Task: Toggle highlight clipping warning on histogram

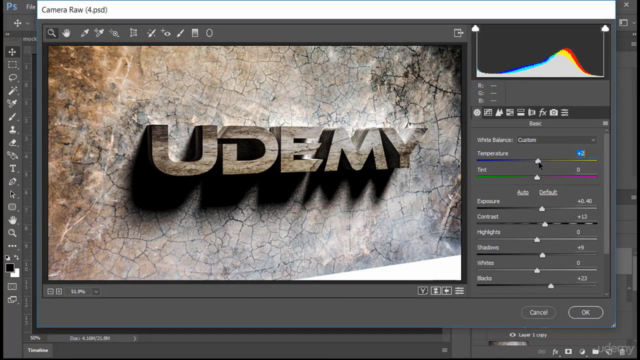Action: (x=605, y=28)
